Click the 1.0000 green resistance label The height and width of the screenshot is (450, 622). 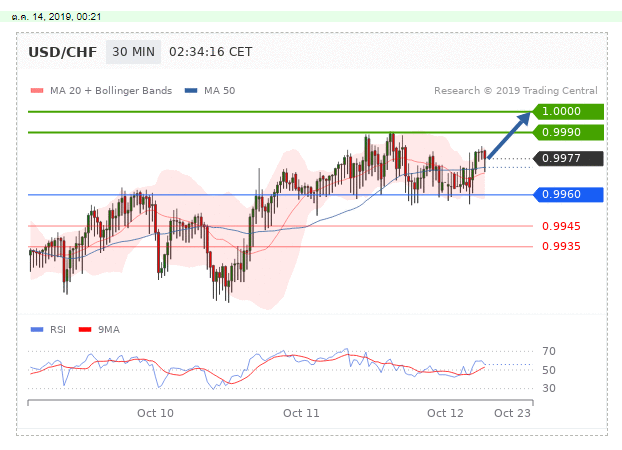pos(567,112)
